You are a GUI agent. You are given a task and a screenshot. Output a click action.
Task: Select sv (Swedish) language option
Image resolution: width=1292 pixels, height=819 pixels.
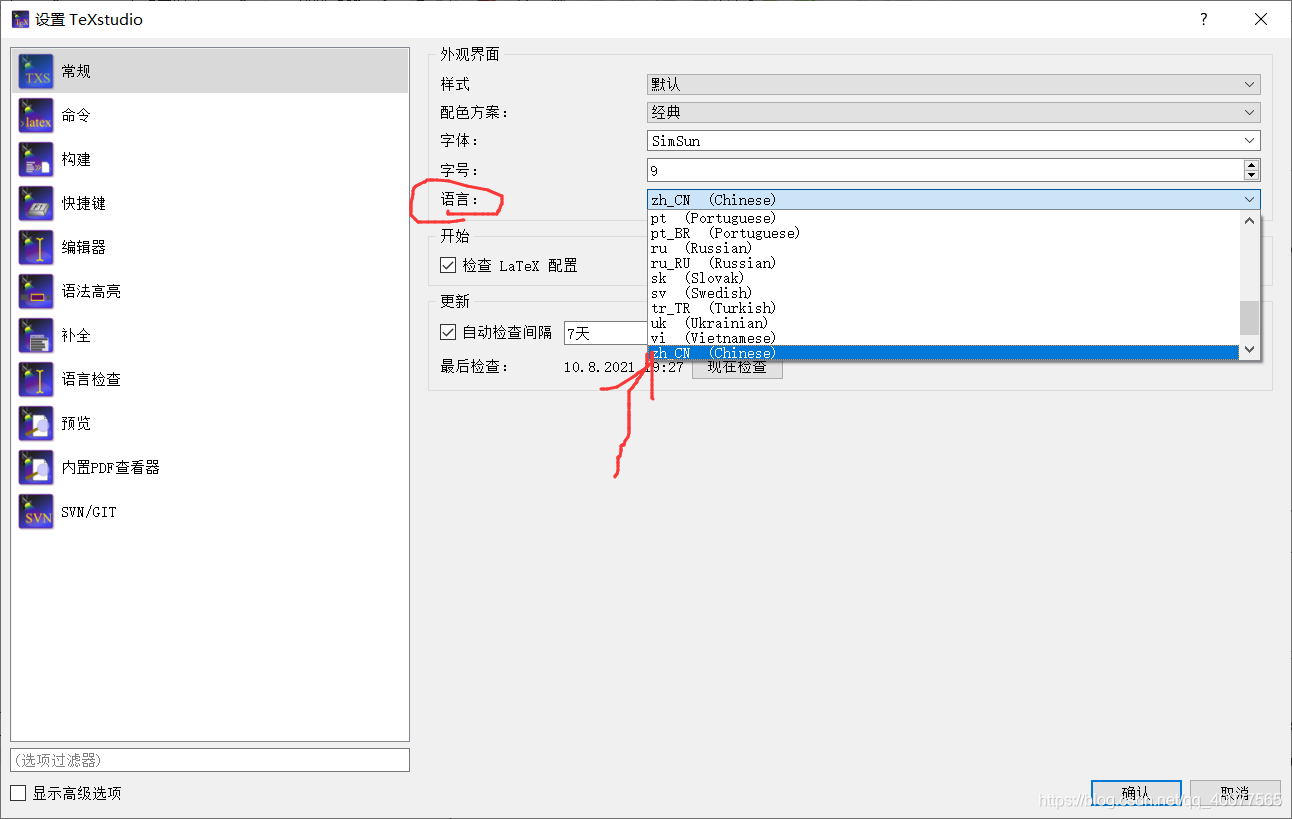[943, 293]
